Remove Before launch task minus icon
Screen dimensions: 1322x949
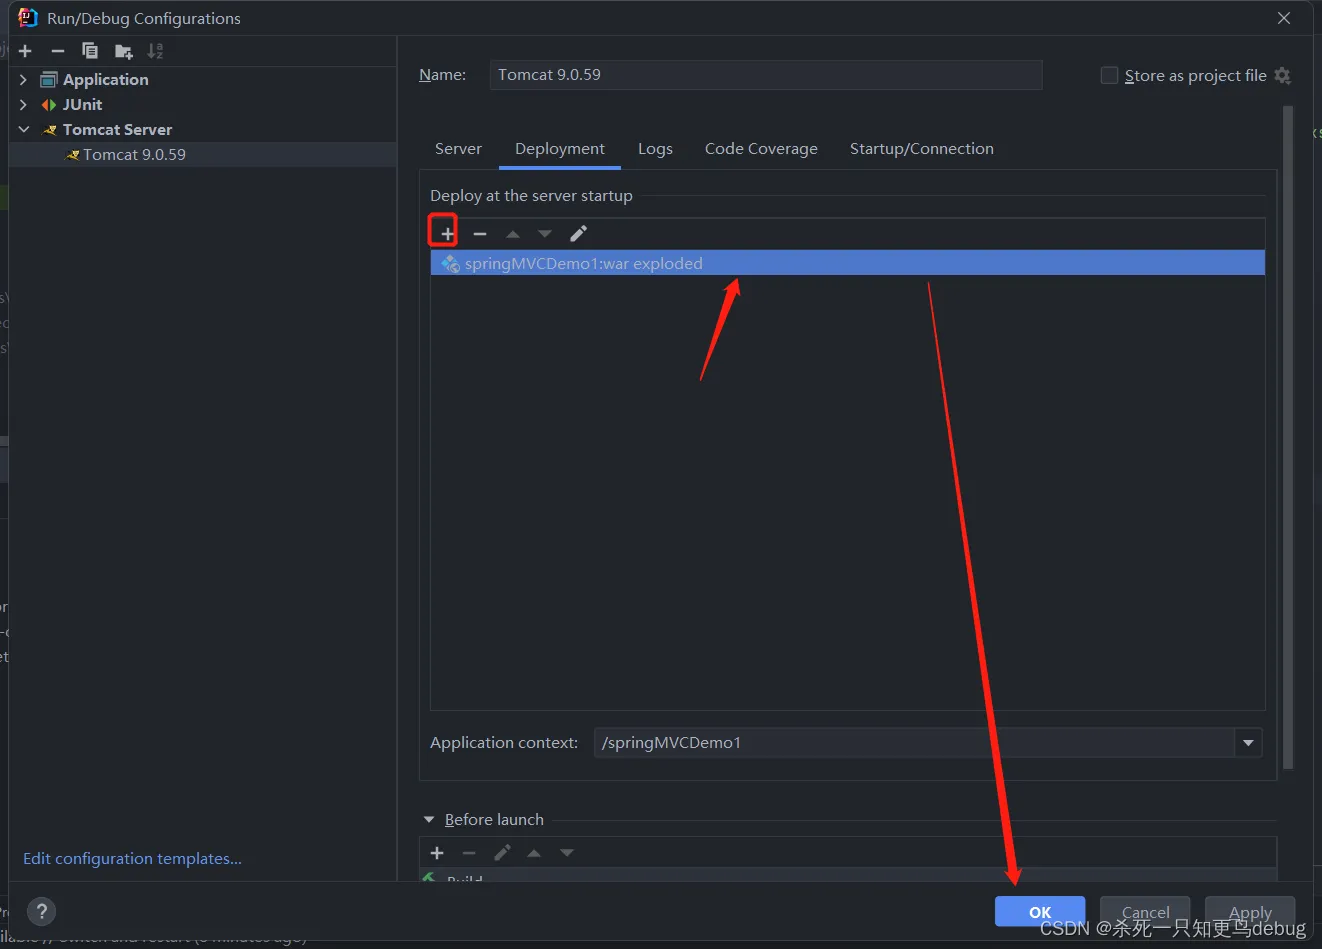coord(469,853)
